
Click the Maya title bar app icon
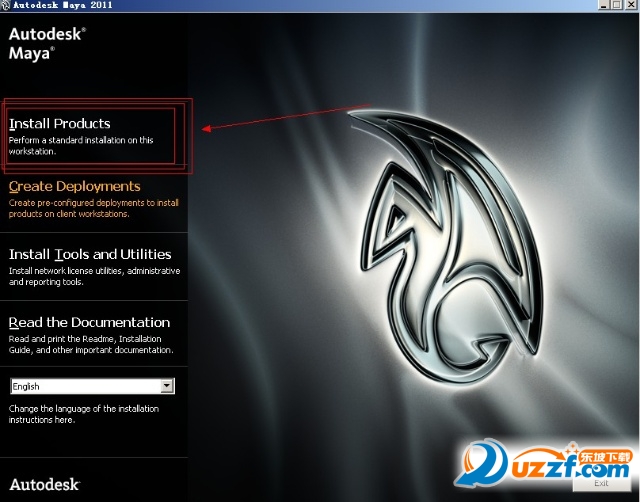5,5
